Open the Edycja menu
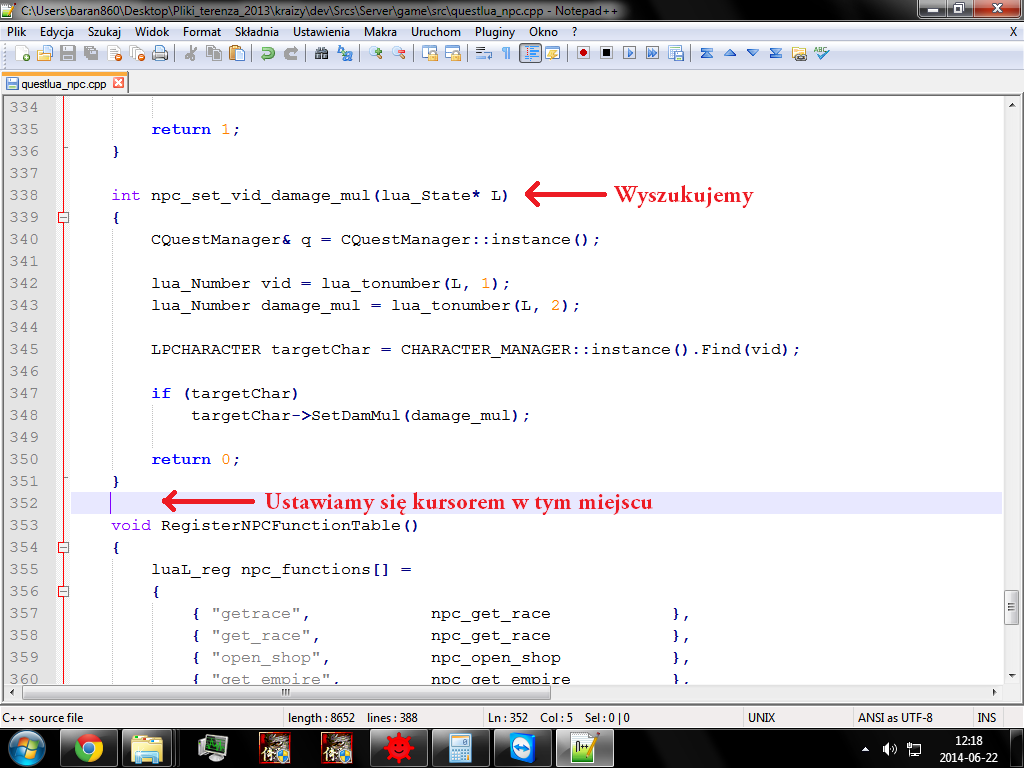This screenshot has width=1024, height=768. tap(57, 32)
